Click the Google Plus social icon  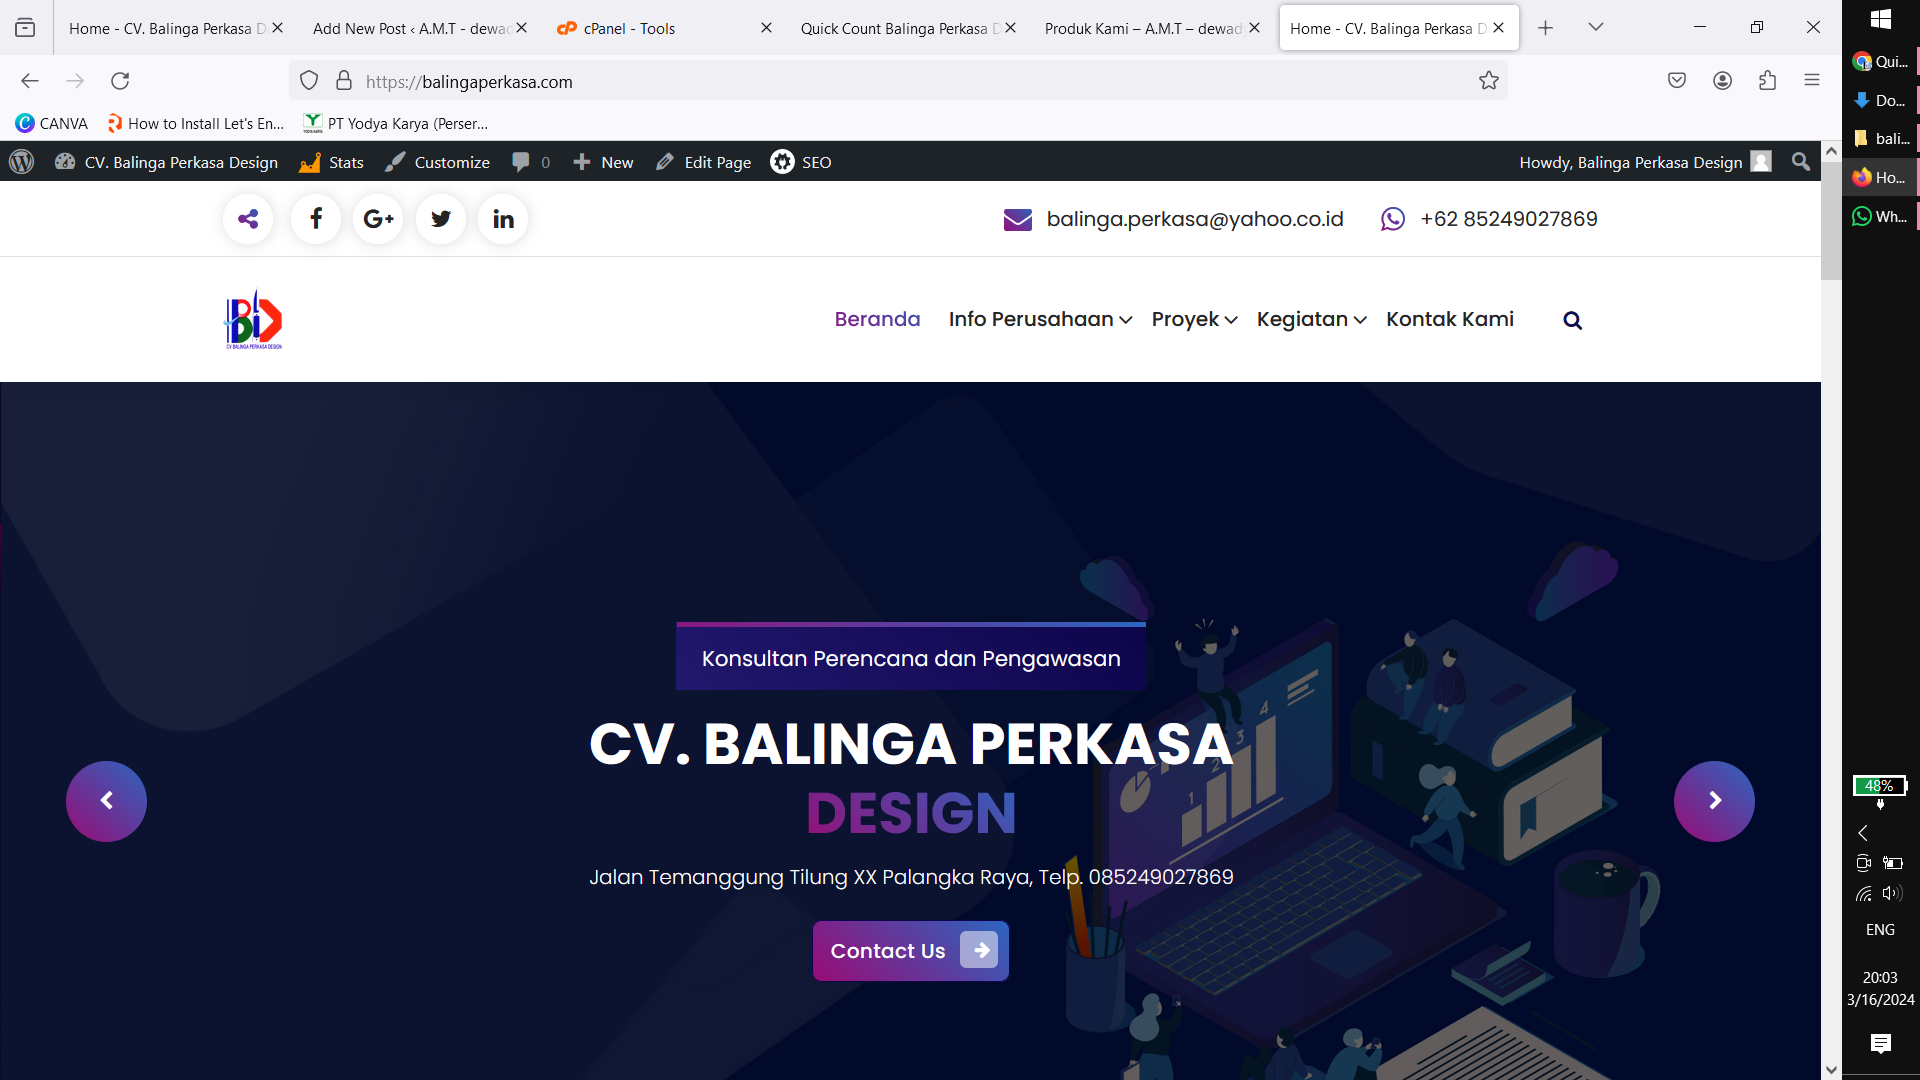pos(378,219)
